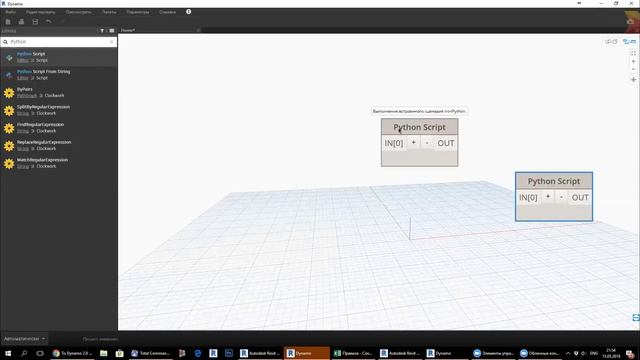Viewport: 640px width, 360px height.
Task: Click the selected Python Script node title
Action: tap(553, 181)
